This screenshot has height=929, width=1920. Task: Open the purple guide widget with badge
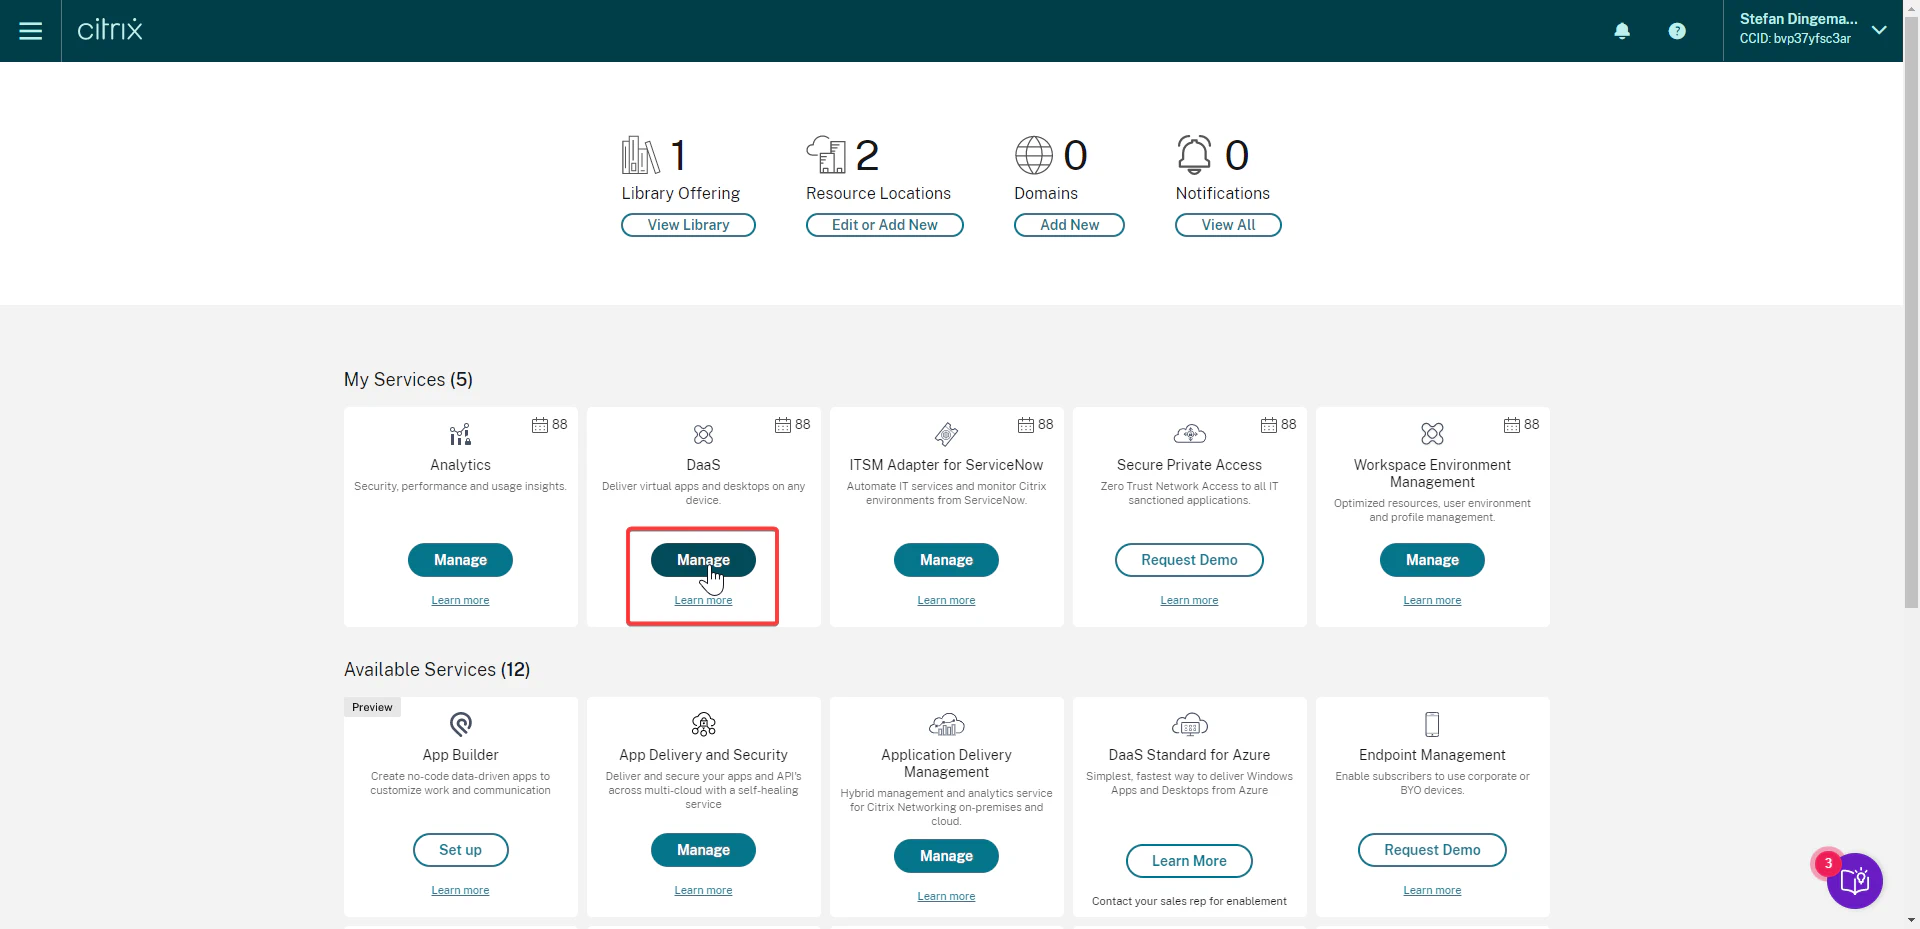pos(1854,880)
